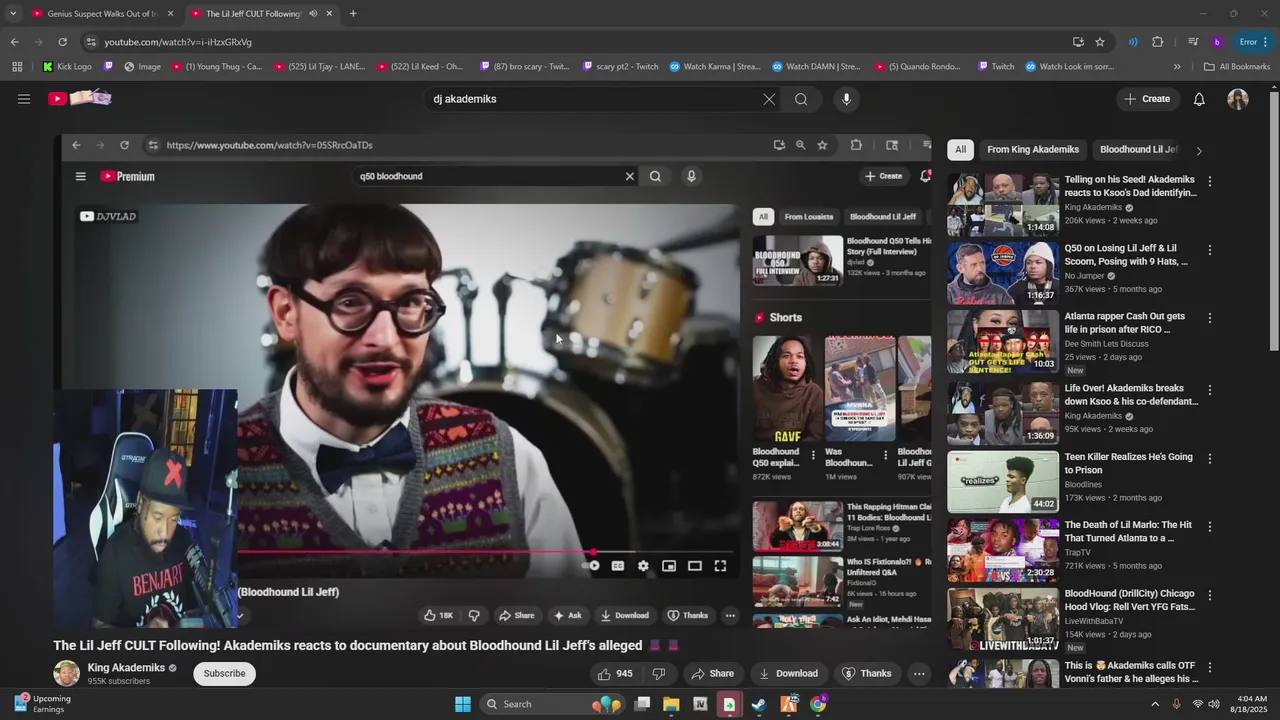This screenshot has width=1280, height=720.
Task: Mute the playing tab's audio
Action: point(314,14)
